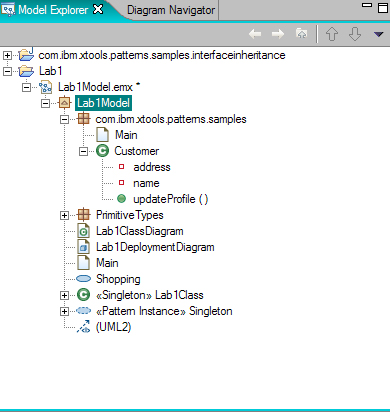The width and height of the screenshot is (390, 412).
Task: Click the Singleton pattern instance dashed ellipse icon
Action: (83, 311)
